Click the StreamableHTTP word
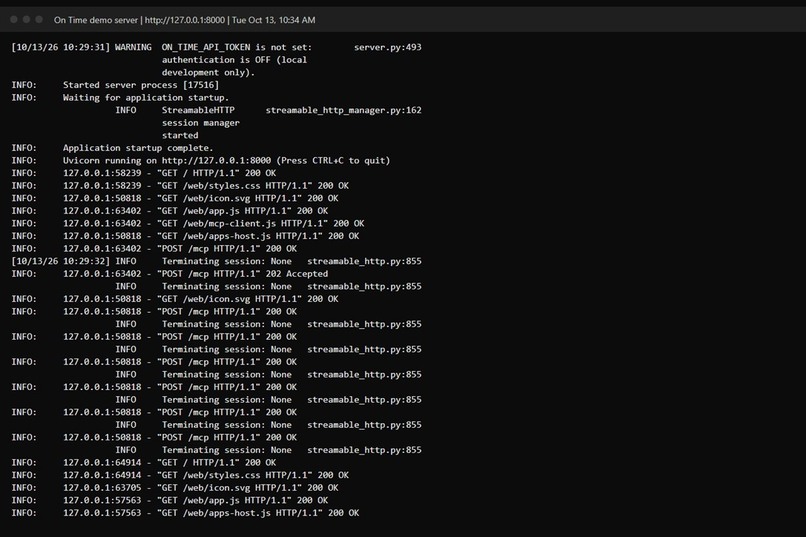806x537 pixels. pyautogui.click(x=198, y=110)
